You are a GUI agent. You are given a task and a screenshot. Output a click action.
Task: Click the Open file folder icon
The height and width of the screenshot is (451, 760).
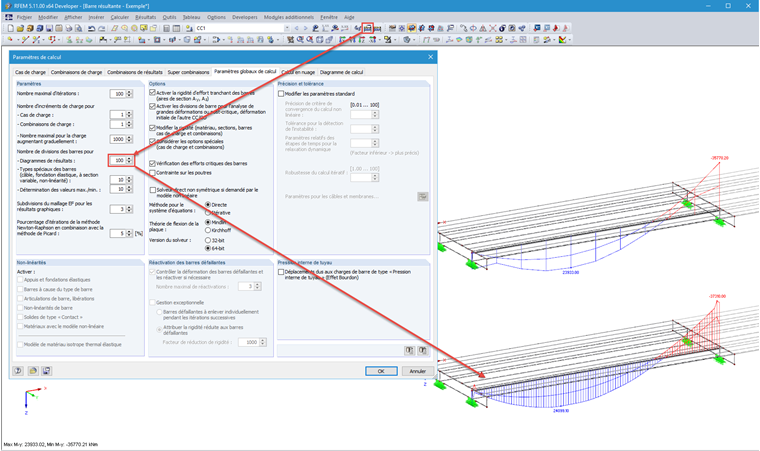(20, 28)
